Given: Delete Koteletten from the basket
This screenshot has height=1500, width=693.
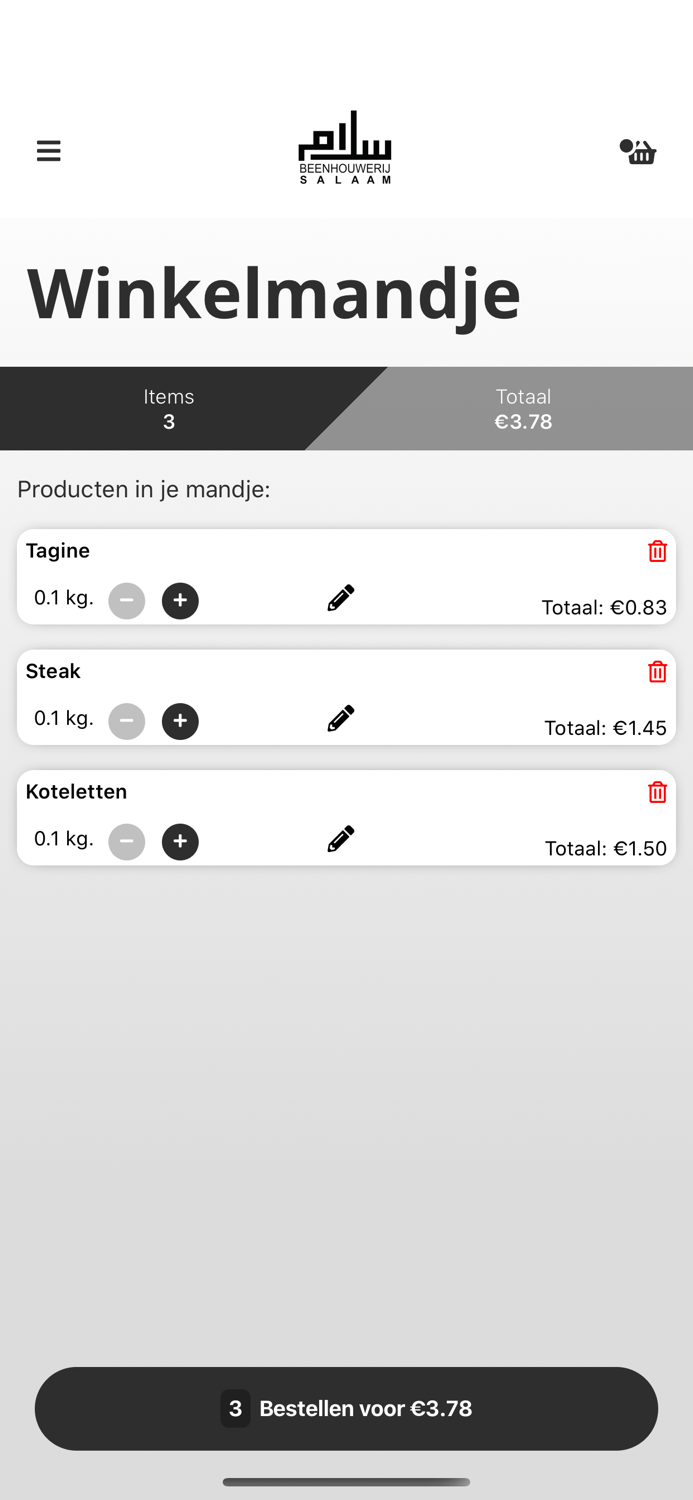Looking at the screenshot, I should pyautogui.click(x=657, y=792).
